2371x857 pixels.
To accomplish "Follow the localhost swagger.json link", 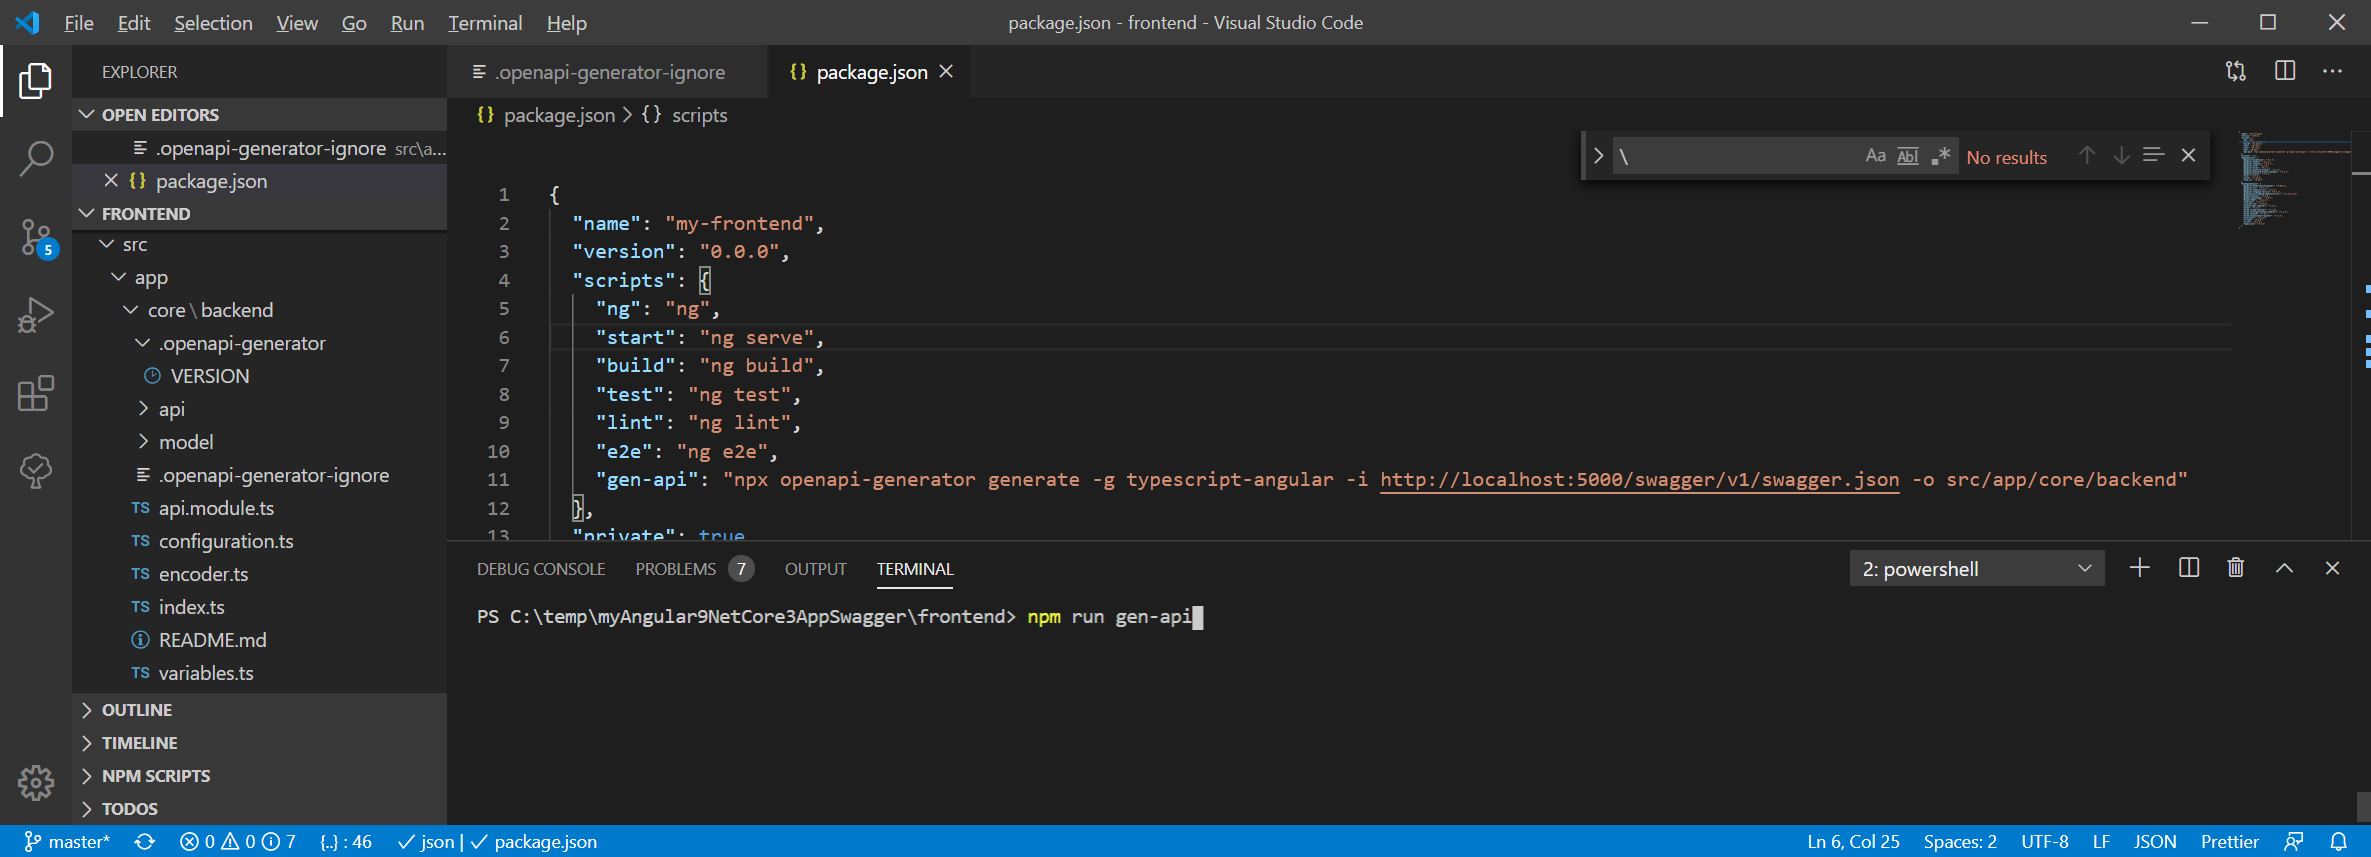I will click(1639, 480).
